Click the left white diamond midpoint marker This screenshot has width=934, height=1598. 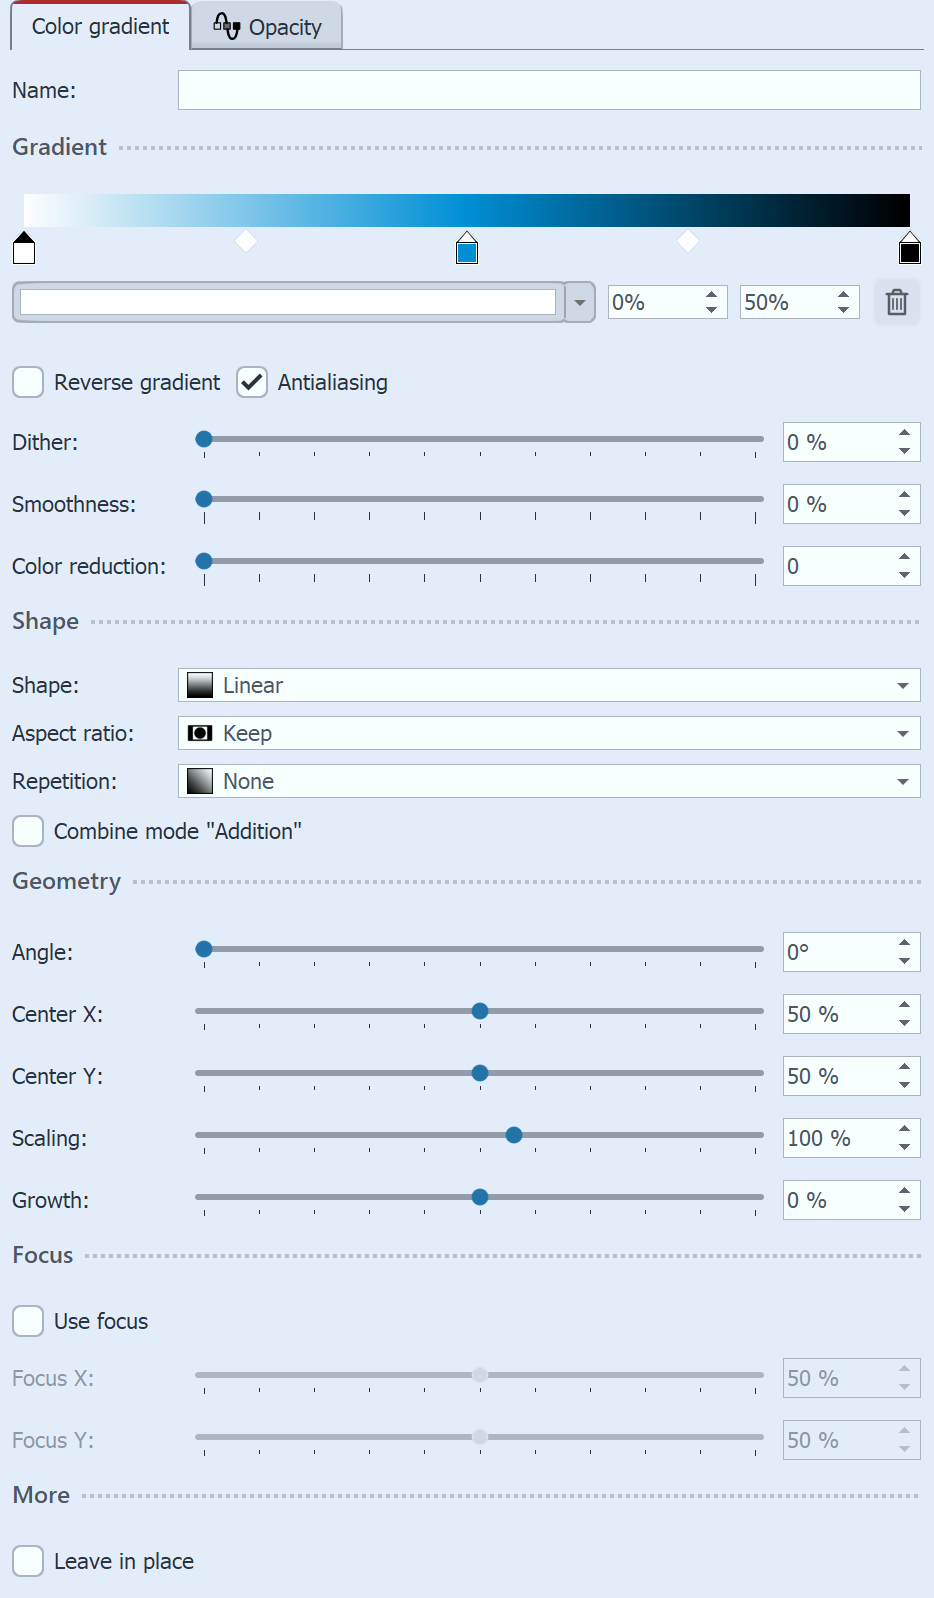[x=247, y=240]
